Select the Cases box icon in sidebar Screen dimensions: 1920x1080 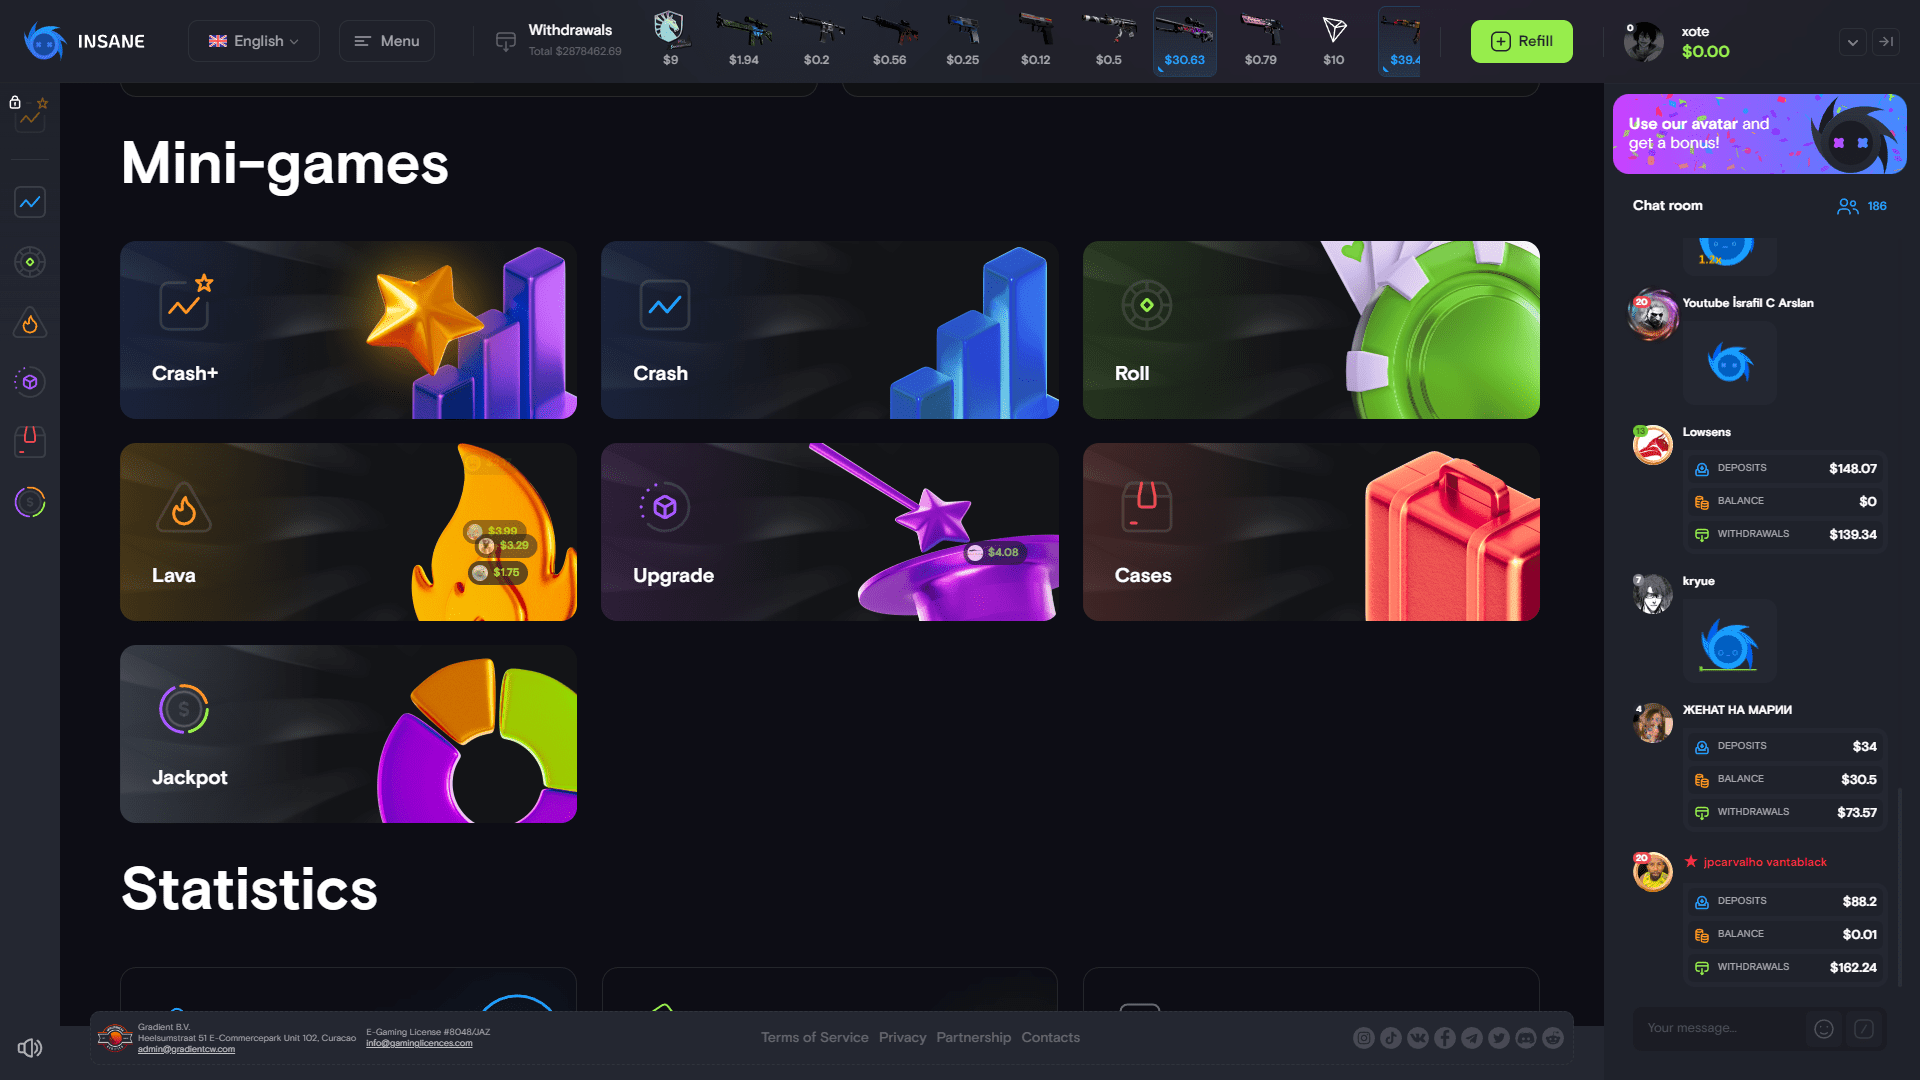pyautogui.click(x=29, y=442)
